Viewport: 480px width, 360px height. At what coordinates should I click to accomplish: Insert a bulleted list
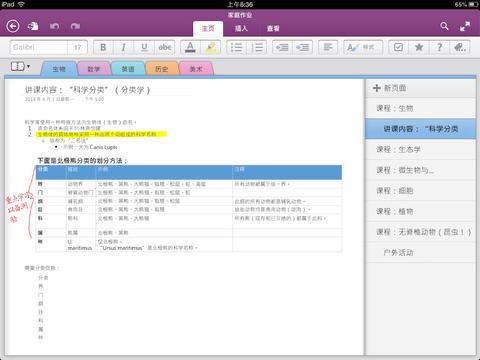236,47
